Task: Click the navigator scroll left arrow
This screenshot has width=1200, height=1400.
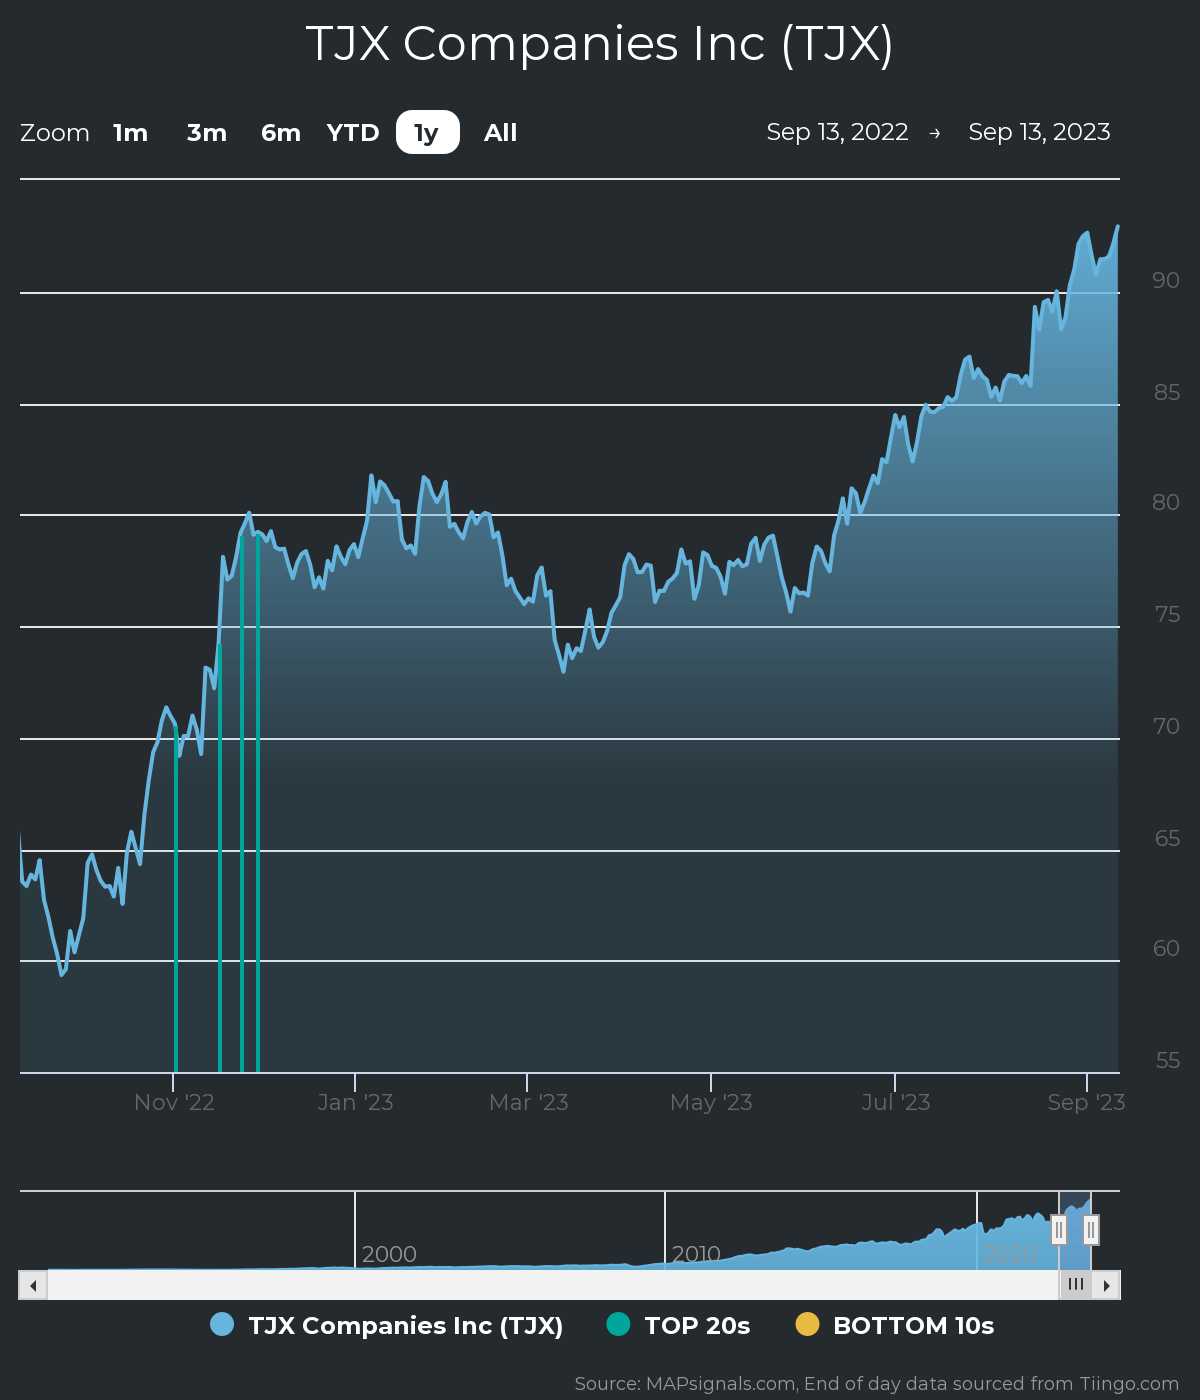Action: pyautogui.click(x=33, y=1285)
